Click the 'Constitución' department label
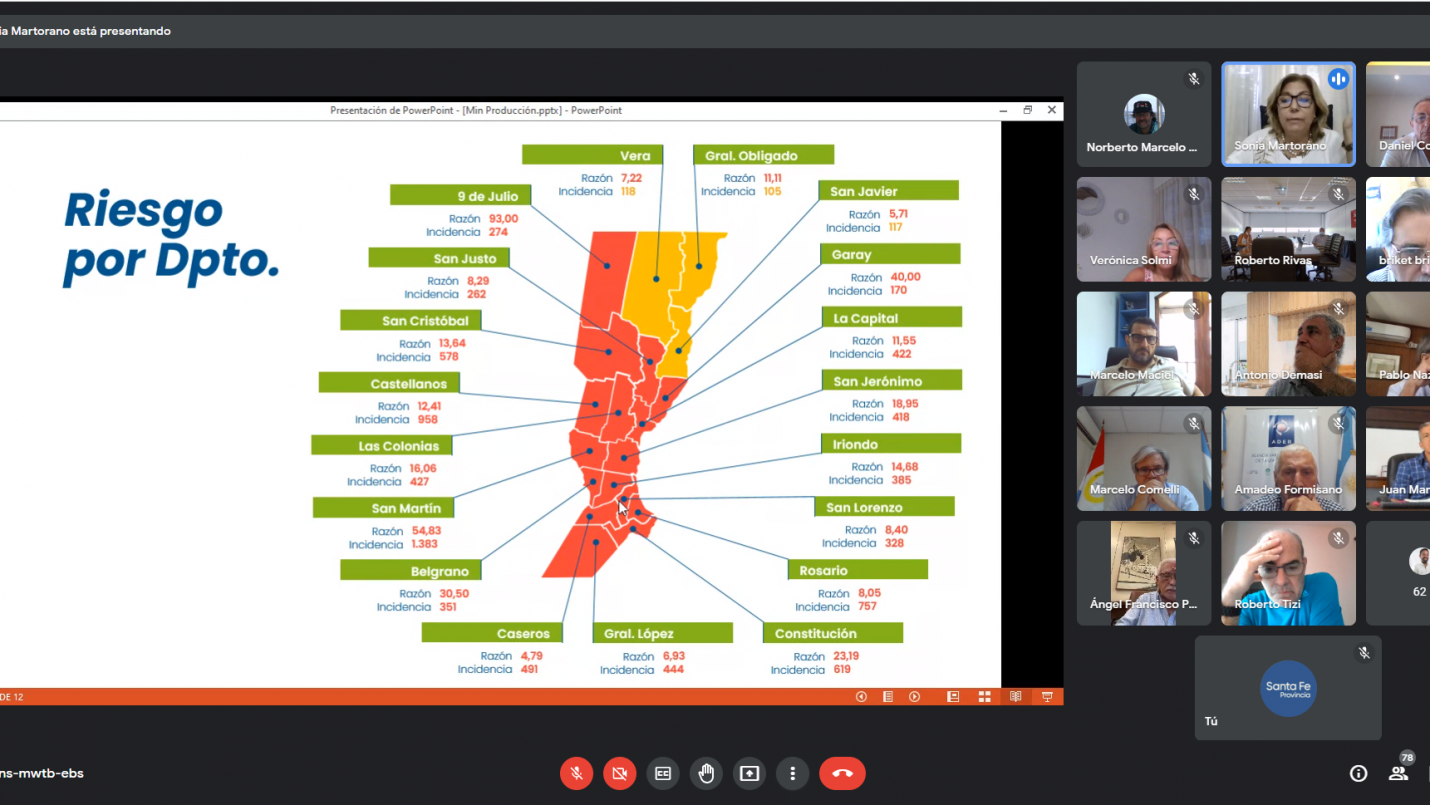The width and height of the screenshot is (1430, 805). click(x=832, y=632)
